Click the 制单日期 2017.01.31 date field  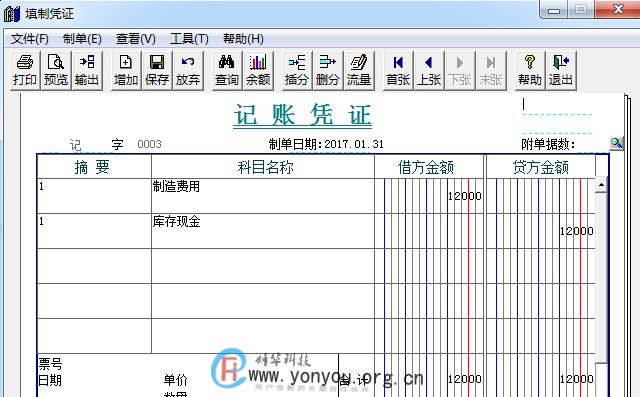[354, 144]
